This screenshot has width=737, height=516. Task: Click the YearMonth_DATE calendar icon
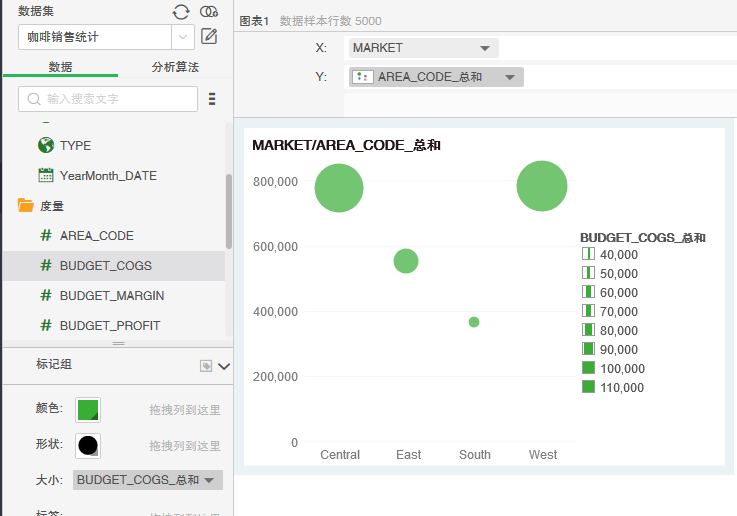click(46, 175)
